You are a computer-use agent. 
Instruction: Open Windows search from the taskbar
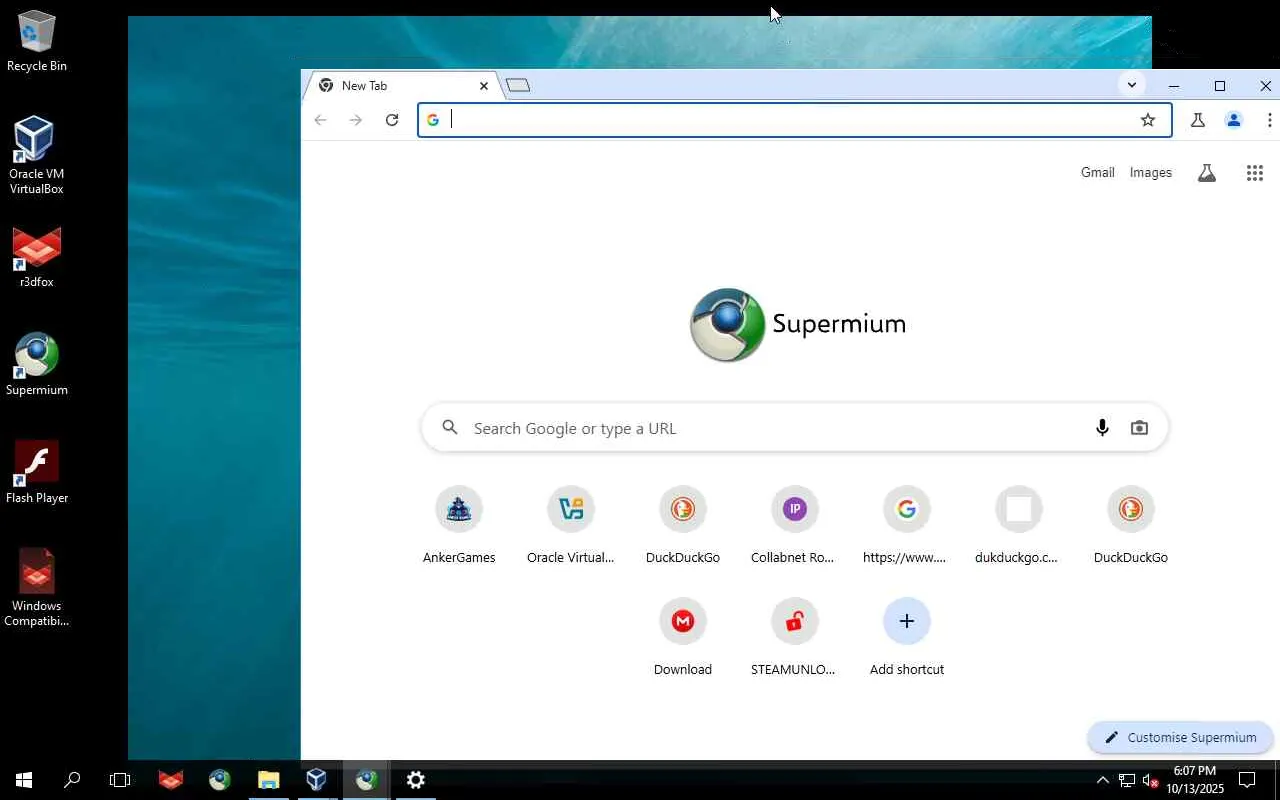[72, 780]
